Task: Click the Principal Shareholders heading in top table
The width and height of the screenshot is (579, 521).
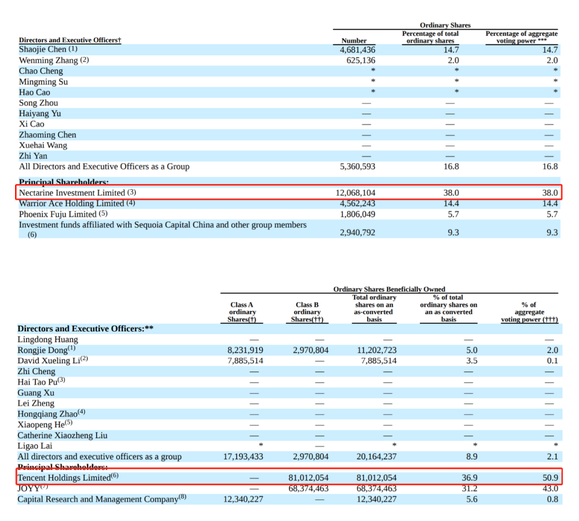Action: (x=64, y=182)
